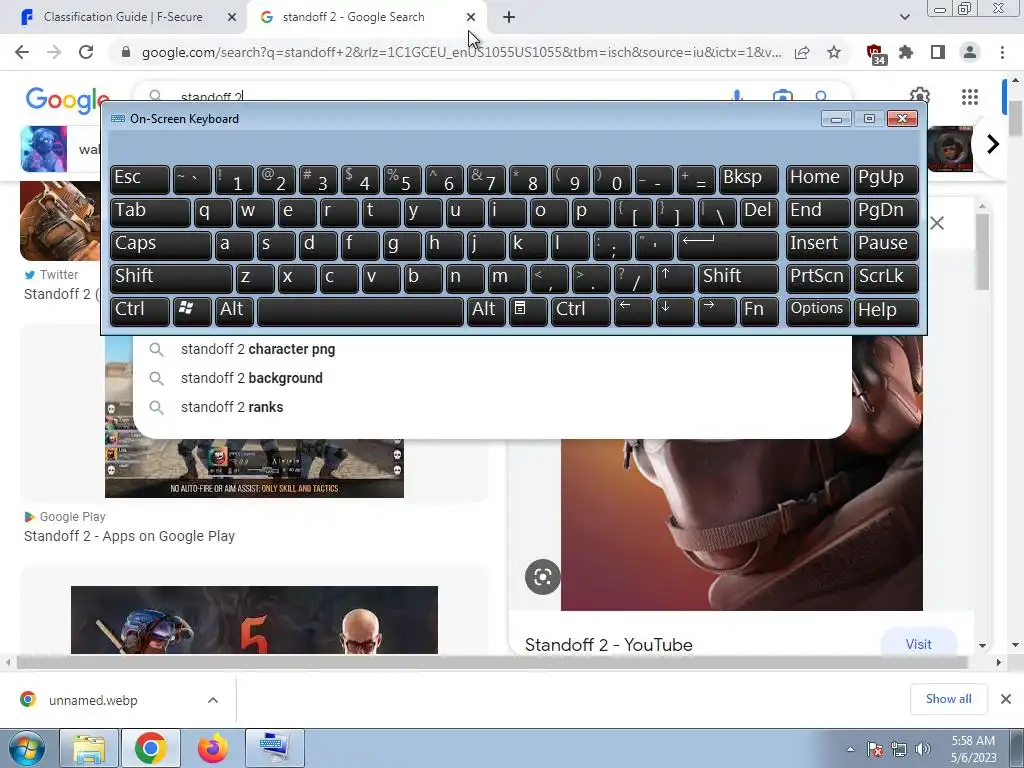Screen dimensions: 1024x768
Task: Open Google apps grid icon
Action: pos(970,97)
